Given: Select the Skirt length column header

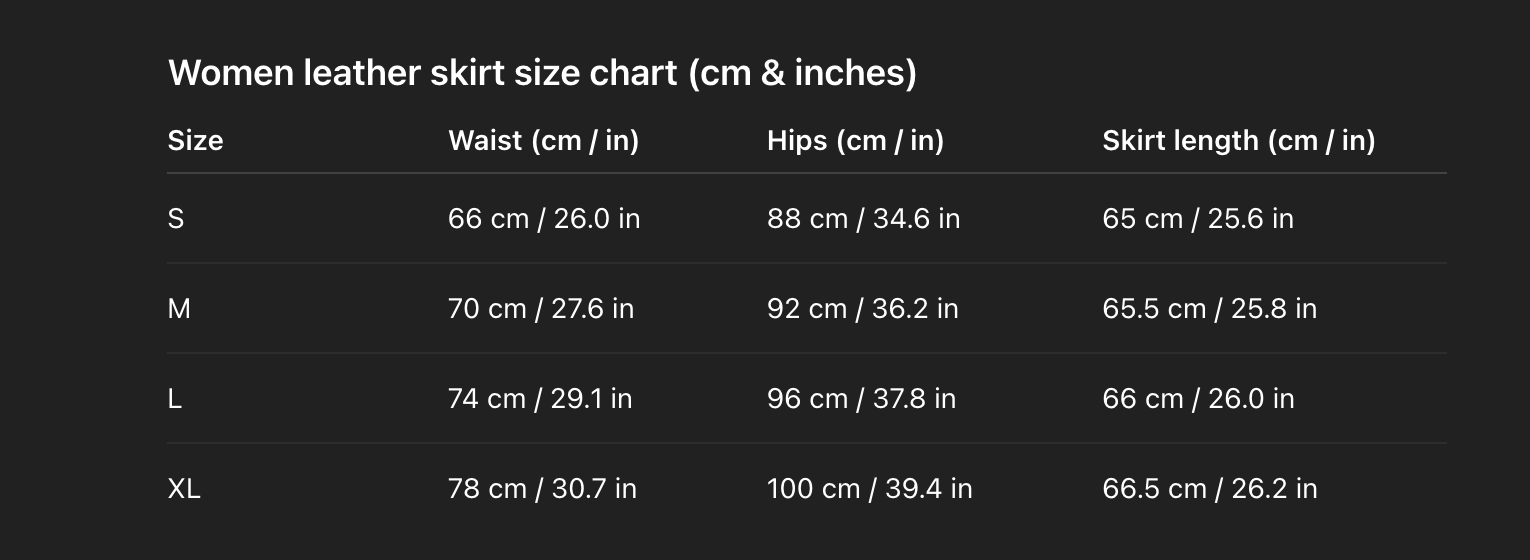Looking at the screenshot, I should (1238, 141).
